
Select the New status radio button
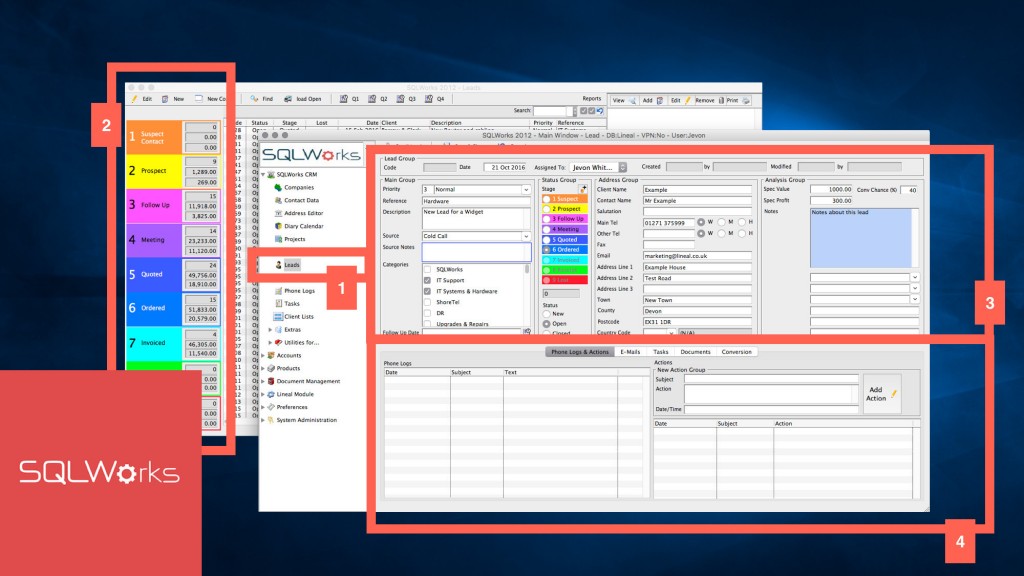tap(546, 313)
